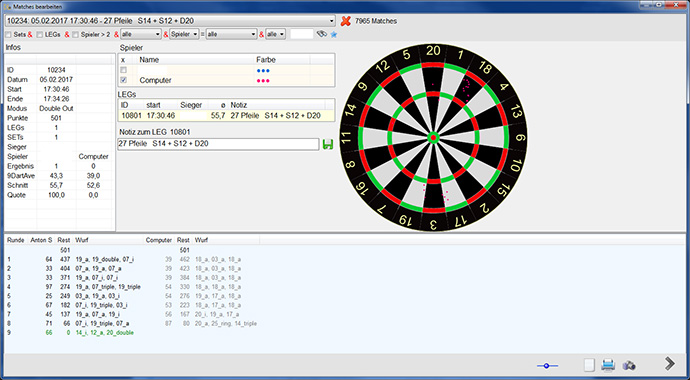Click the 'Sieger' column header in LEGs
The height and width of the screenshot is (380, 690).
pos(191,106)
